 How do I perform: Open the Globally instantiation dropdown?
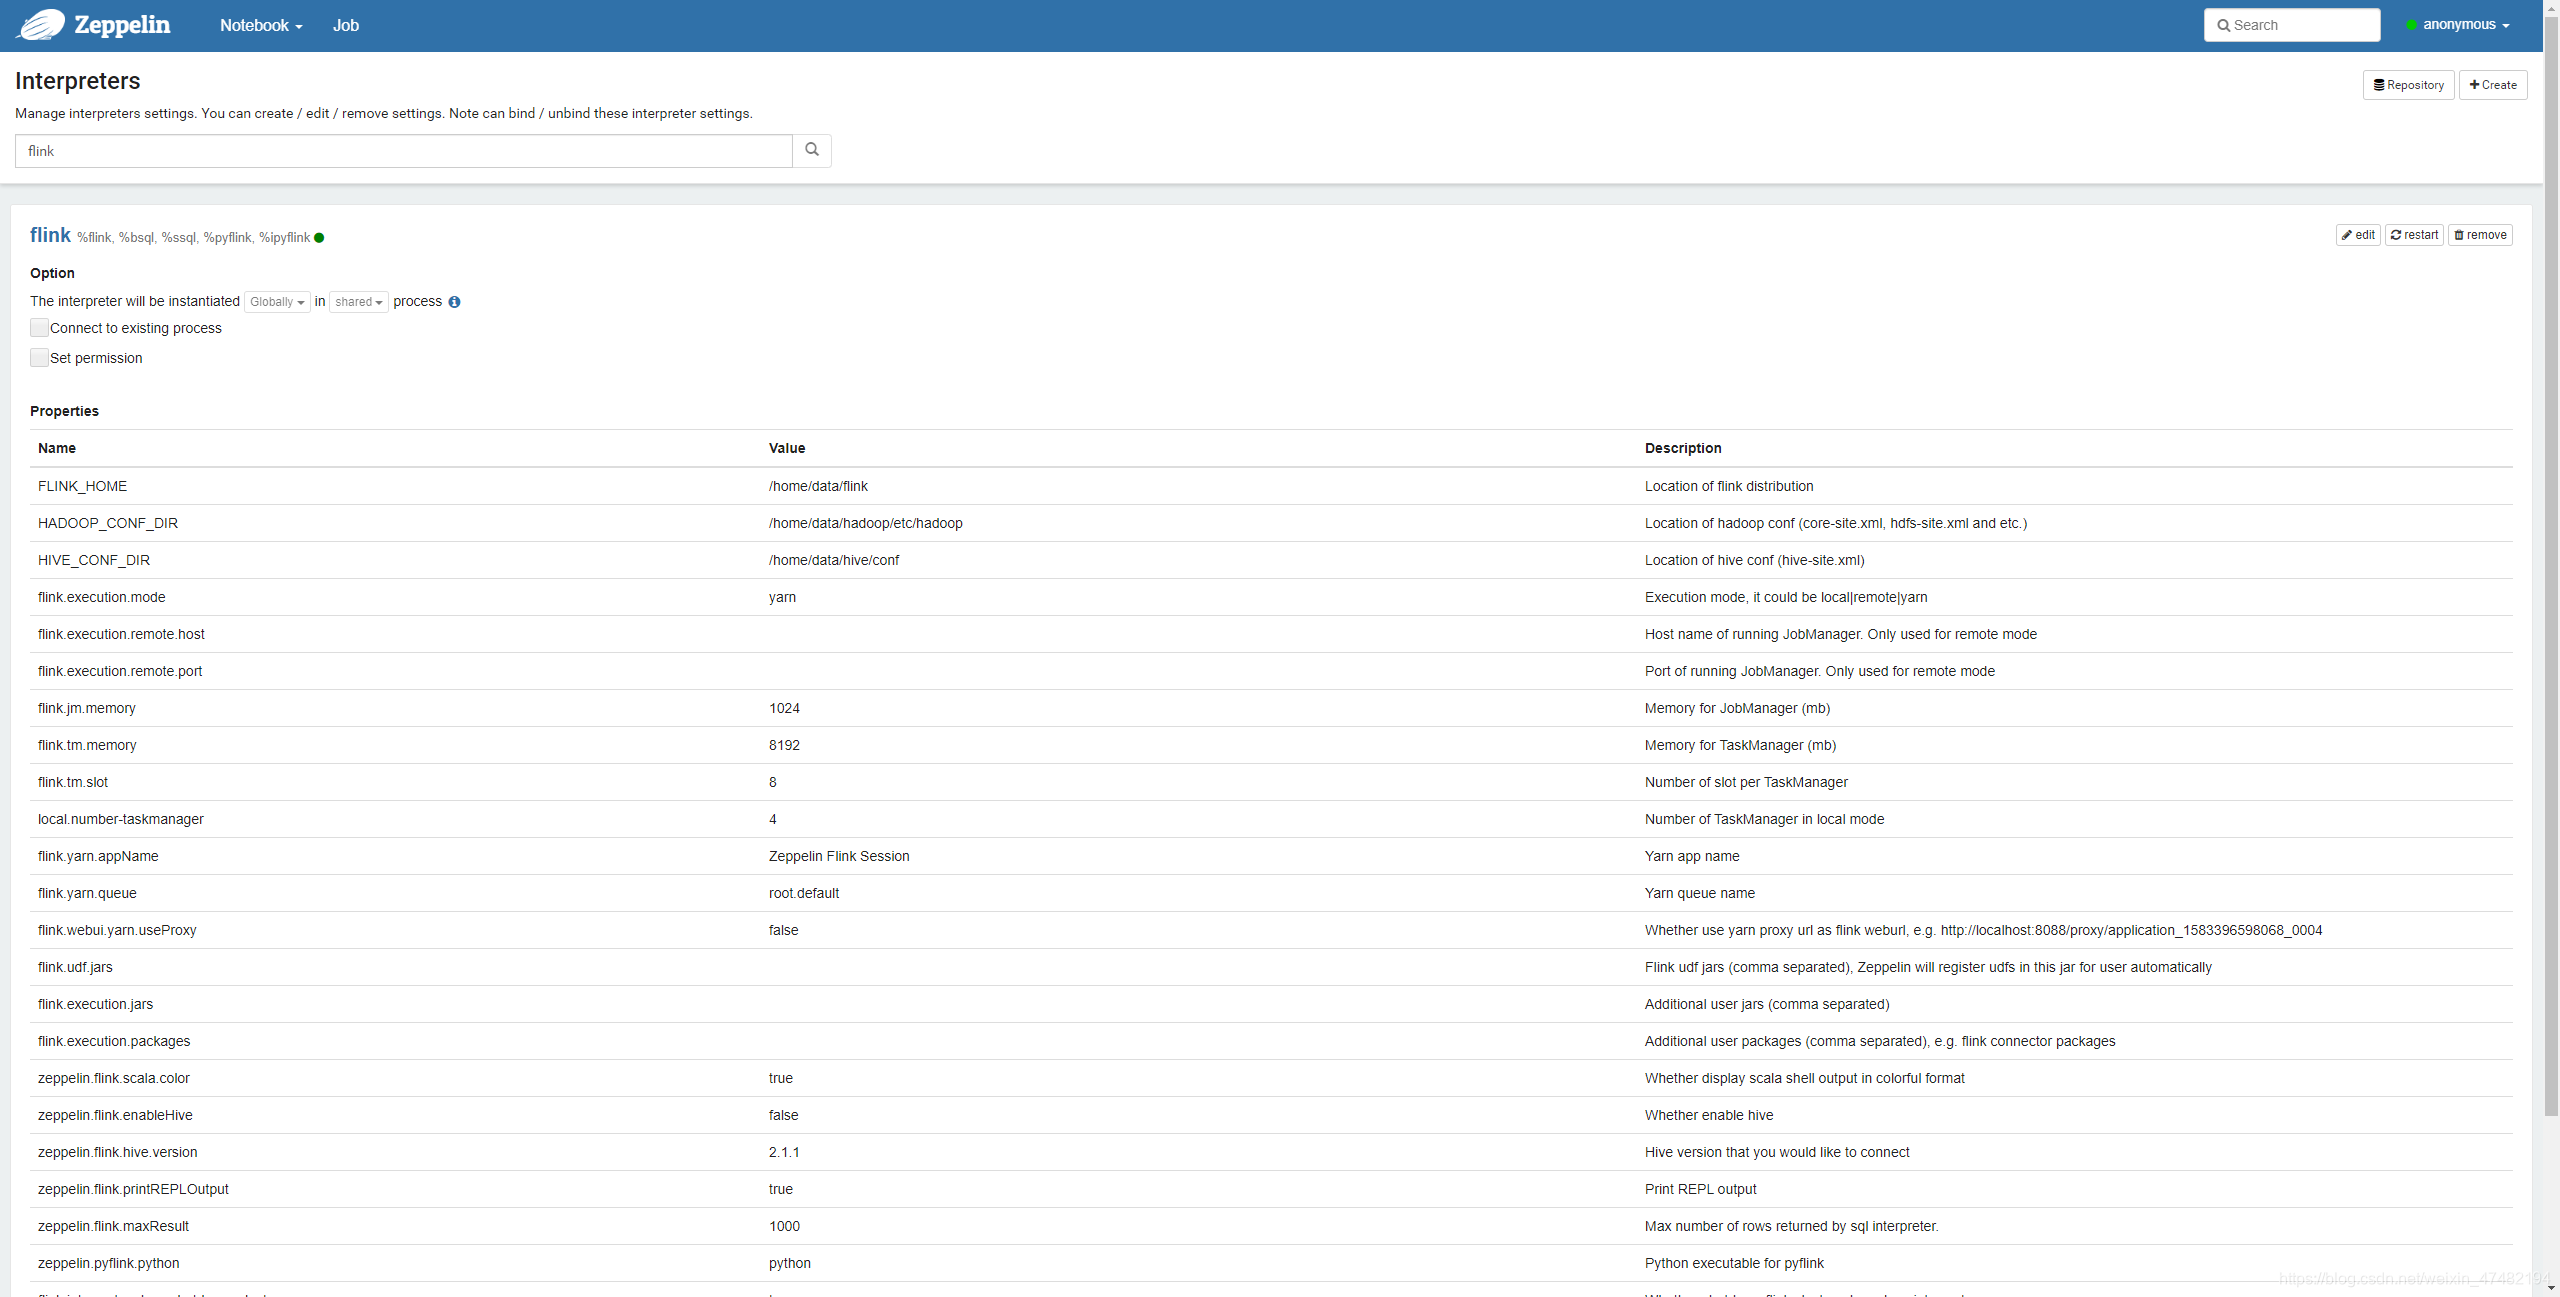point(277,302)
